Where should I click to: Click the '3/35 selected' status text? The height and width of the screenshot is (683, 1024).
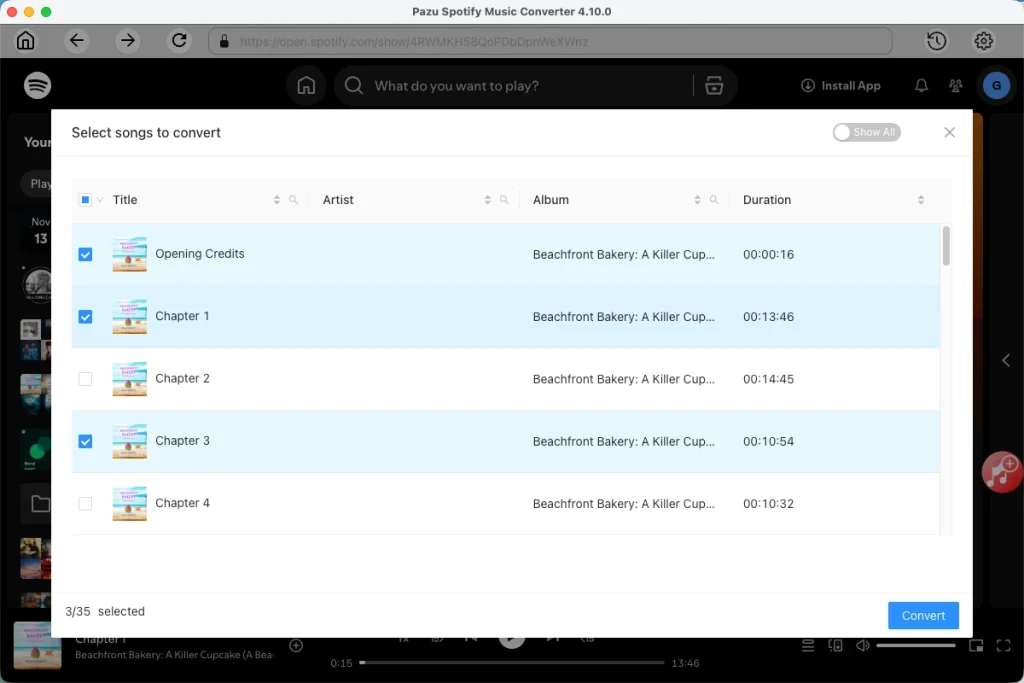[104, 612]
